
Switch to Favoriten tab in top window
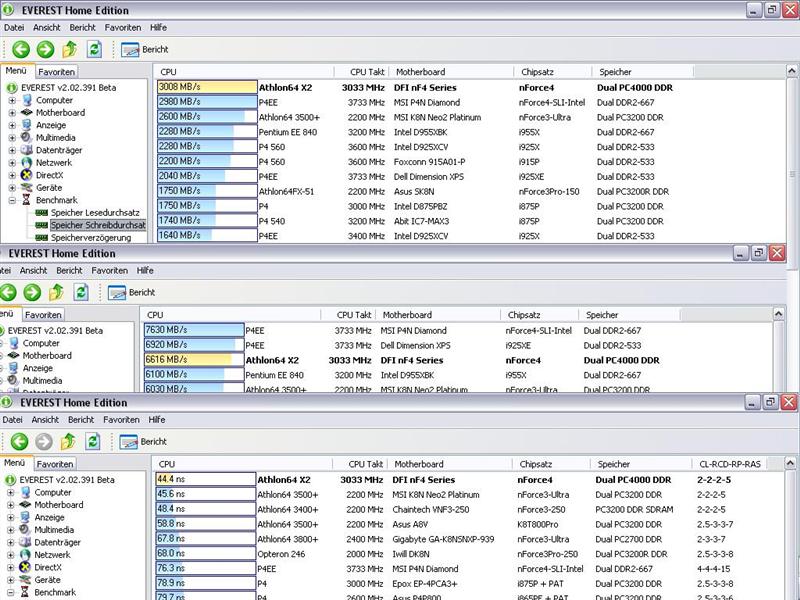coord(57,72)
